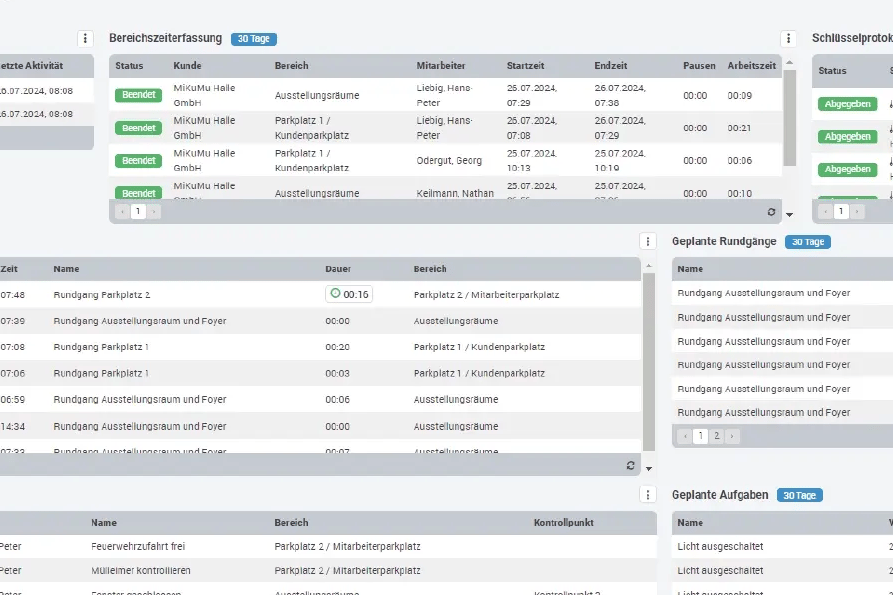The height and width of the screenshot is (595, 893).
Task: Select page 1 of Geplante Rundgänge
Action: 701,436
